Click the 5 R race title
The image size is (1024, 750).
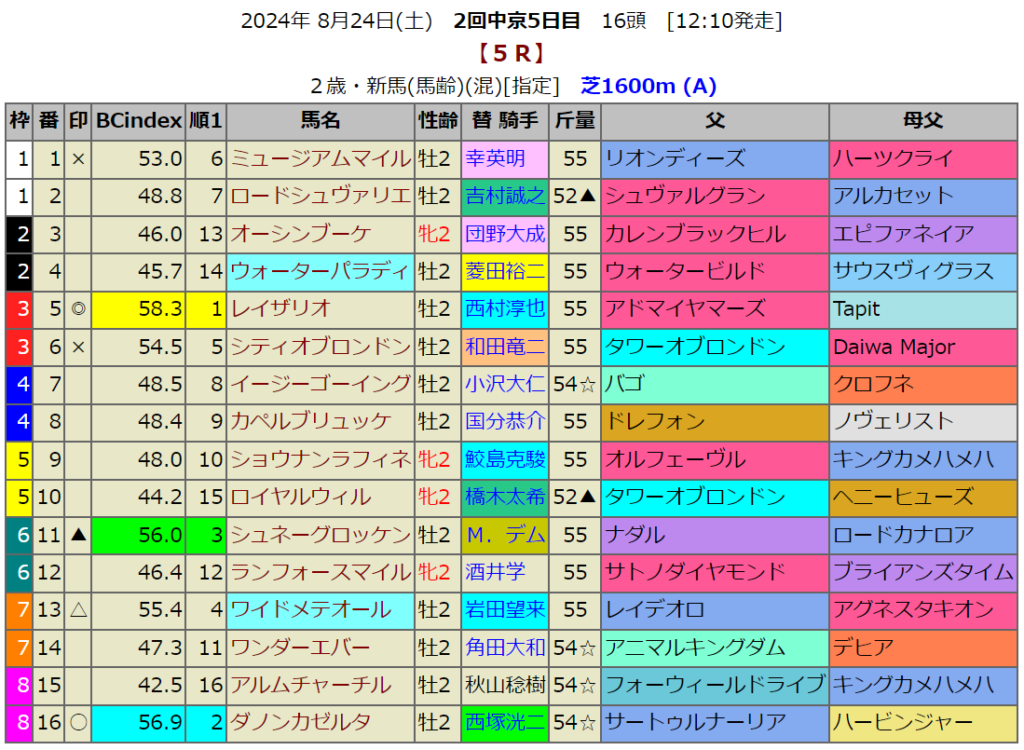[511, 53]
